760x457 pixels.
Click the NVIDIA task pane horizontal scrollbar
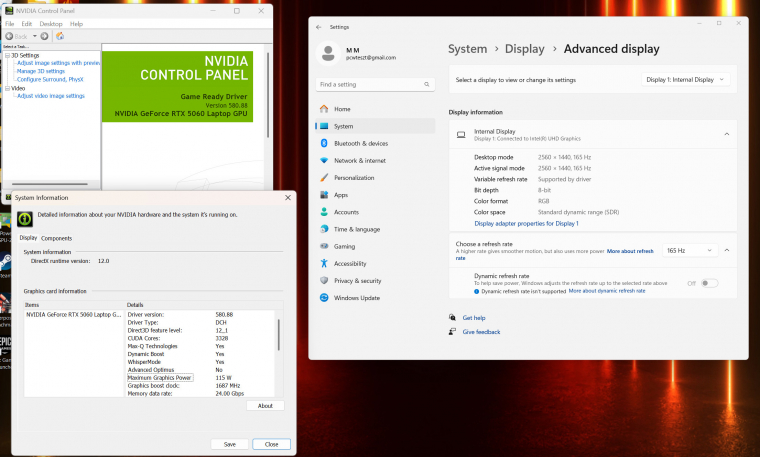(x=49, y=184)
